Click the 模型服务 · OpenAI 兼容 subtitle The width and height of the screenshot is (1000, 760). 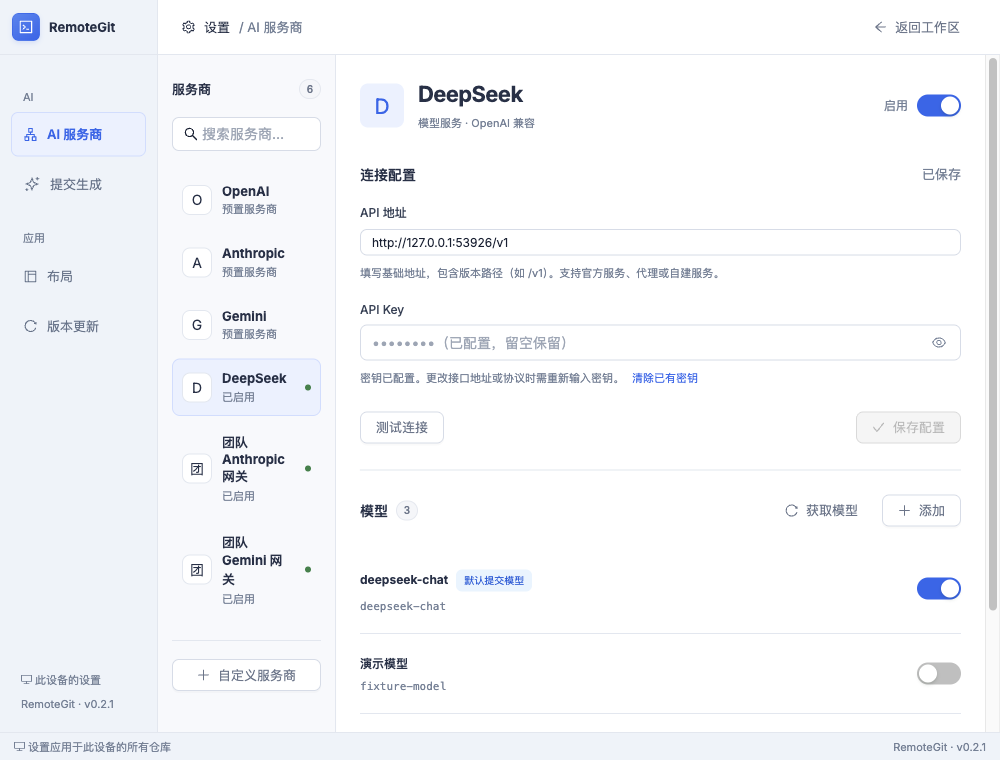point(476,123)
